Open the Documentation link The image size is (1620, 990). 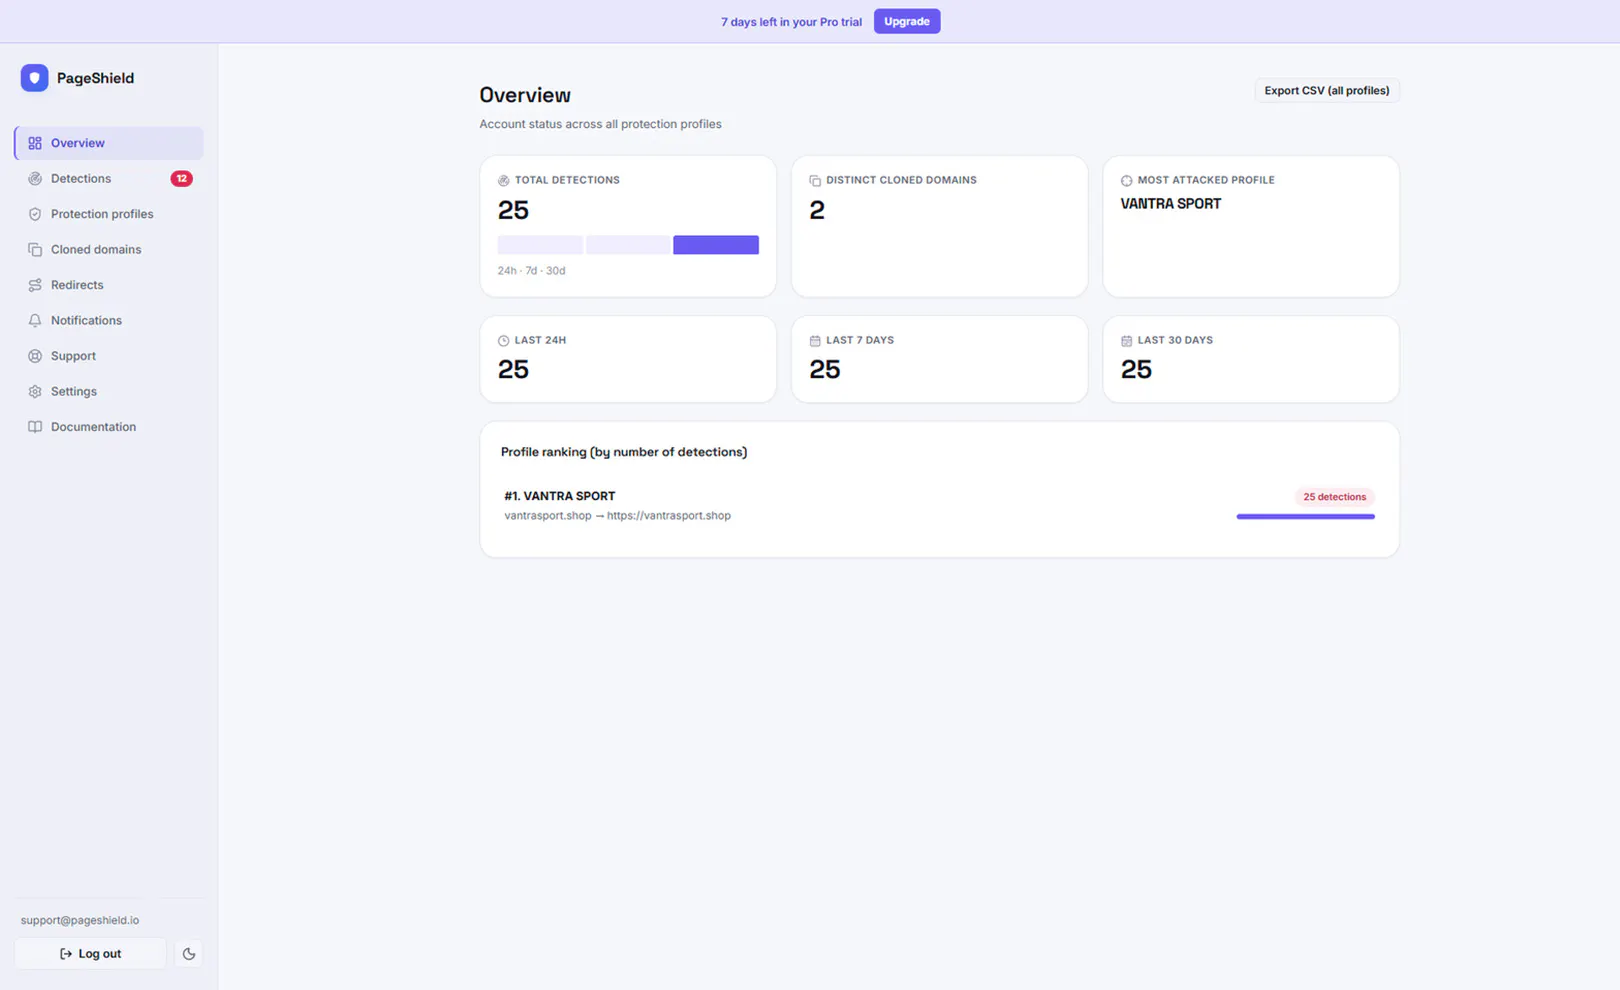pyautogui.click(x=109, y=427)
